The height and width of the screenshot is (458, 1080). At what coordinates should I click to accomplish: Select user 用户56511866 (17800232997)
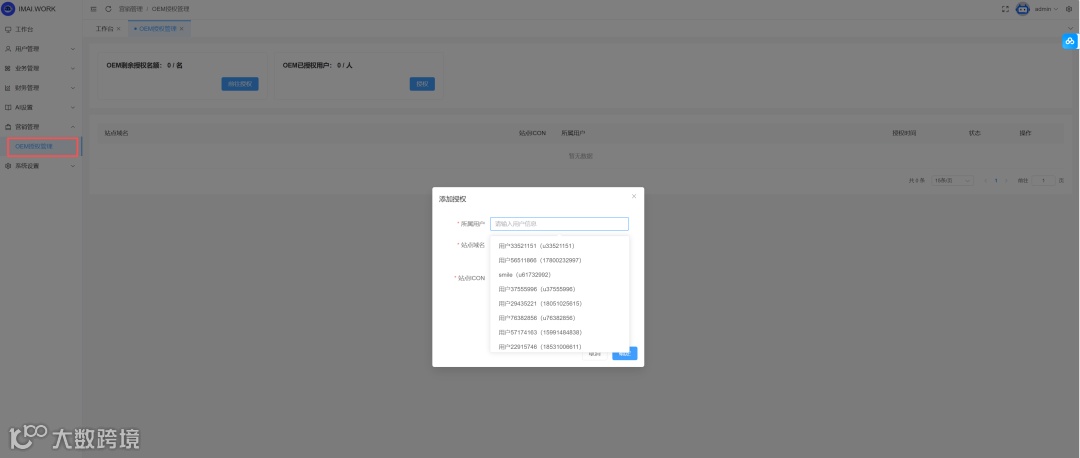[559, 260]
